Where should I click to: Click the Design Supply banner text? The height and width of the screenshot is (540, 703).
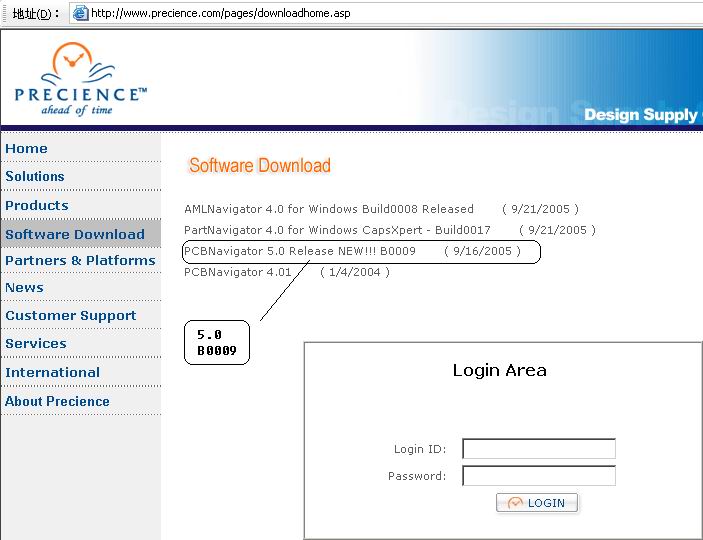point(642,115)
